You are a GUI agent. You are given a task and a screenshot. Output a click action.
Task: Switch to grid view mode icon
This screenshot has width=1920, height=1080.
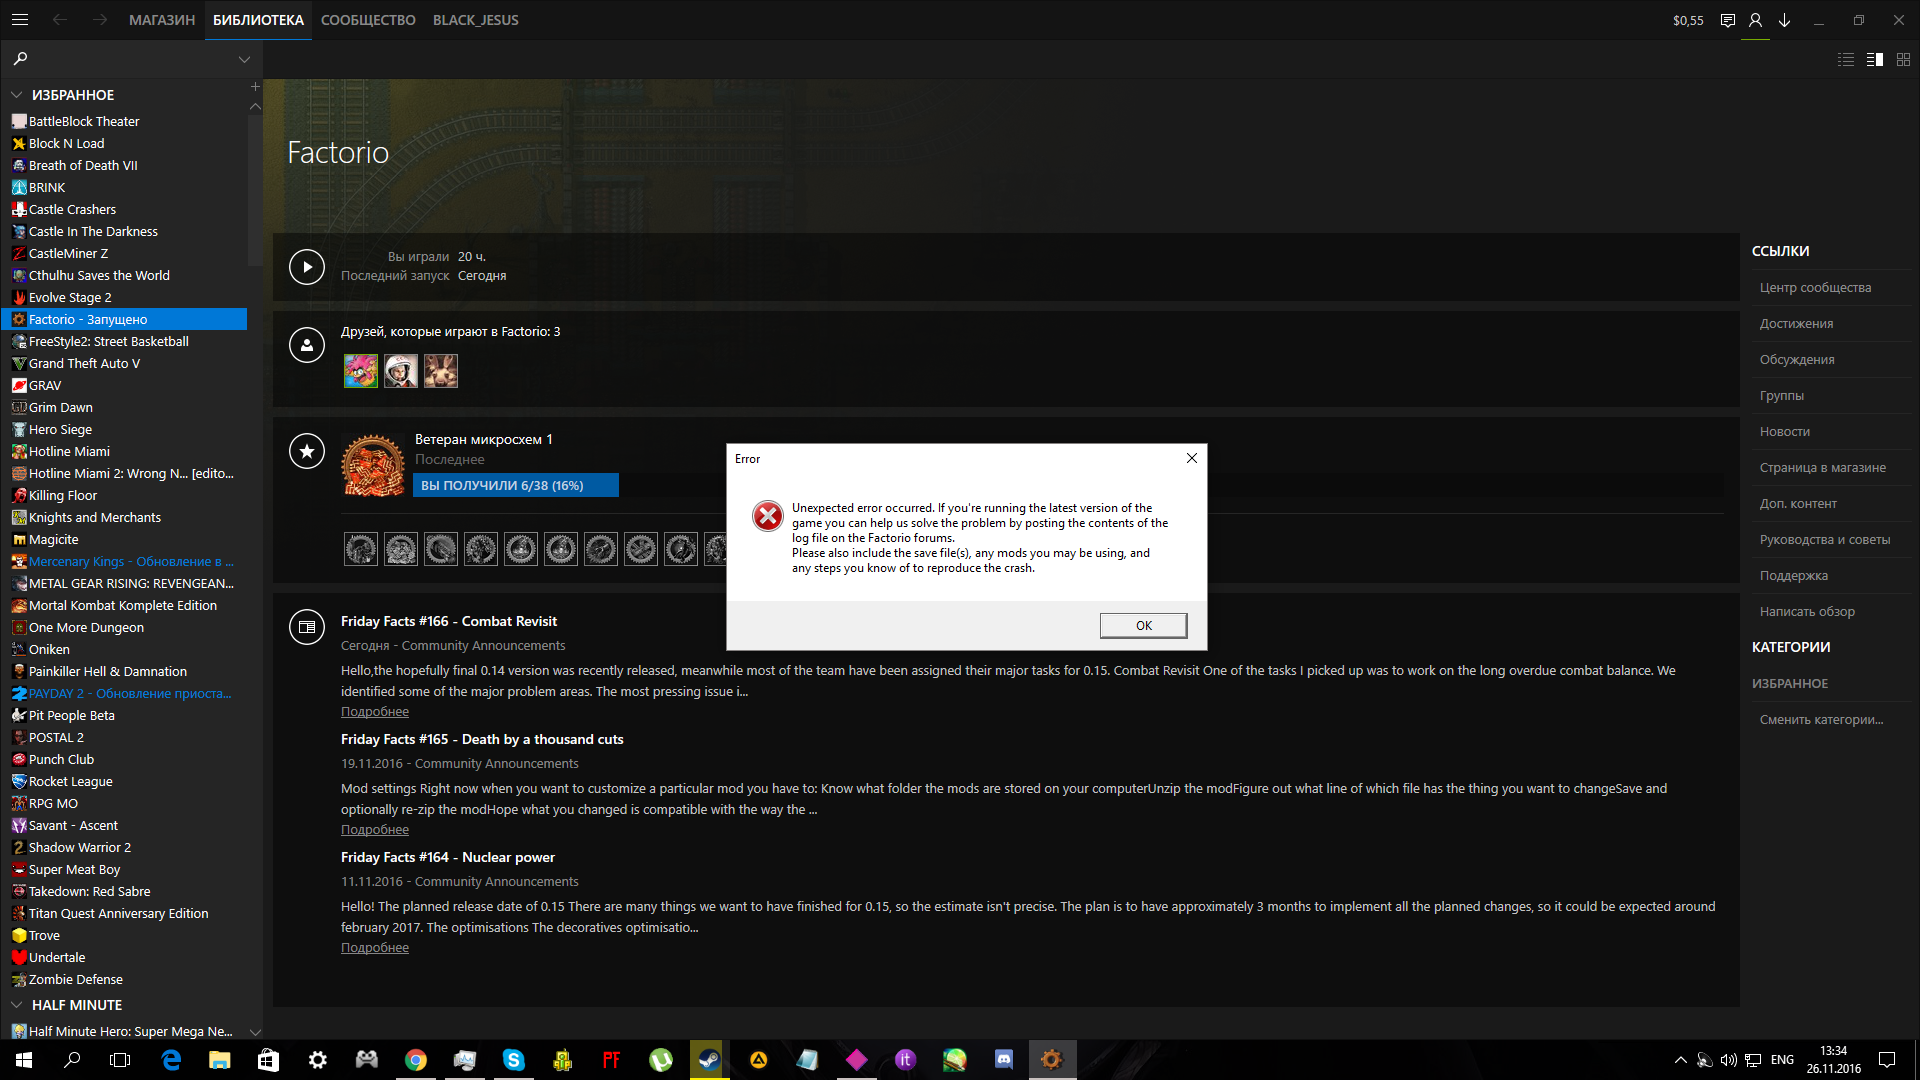click(x=1903, y=60)
